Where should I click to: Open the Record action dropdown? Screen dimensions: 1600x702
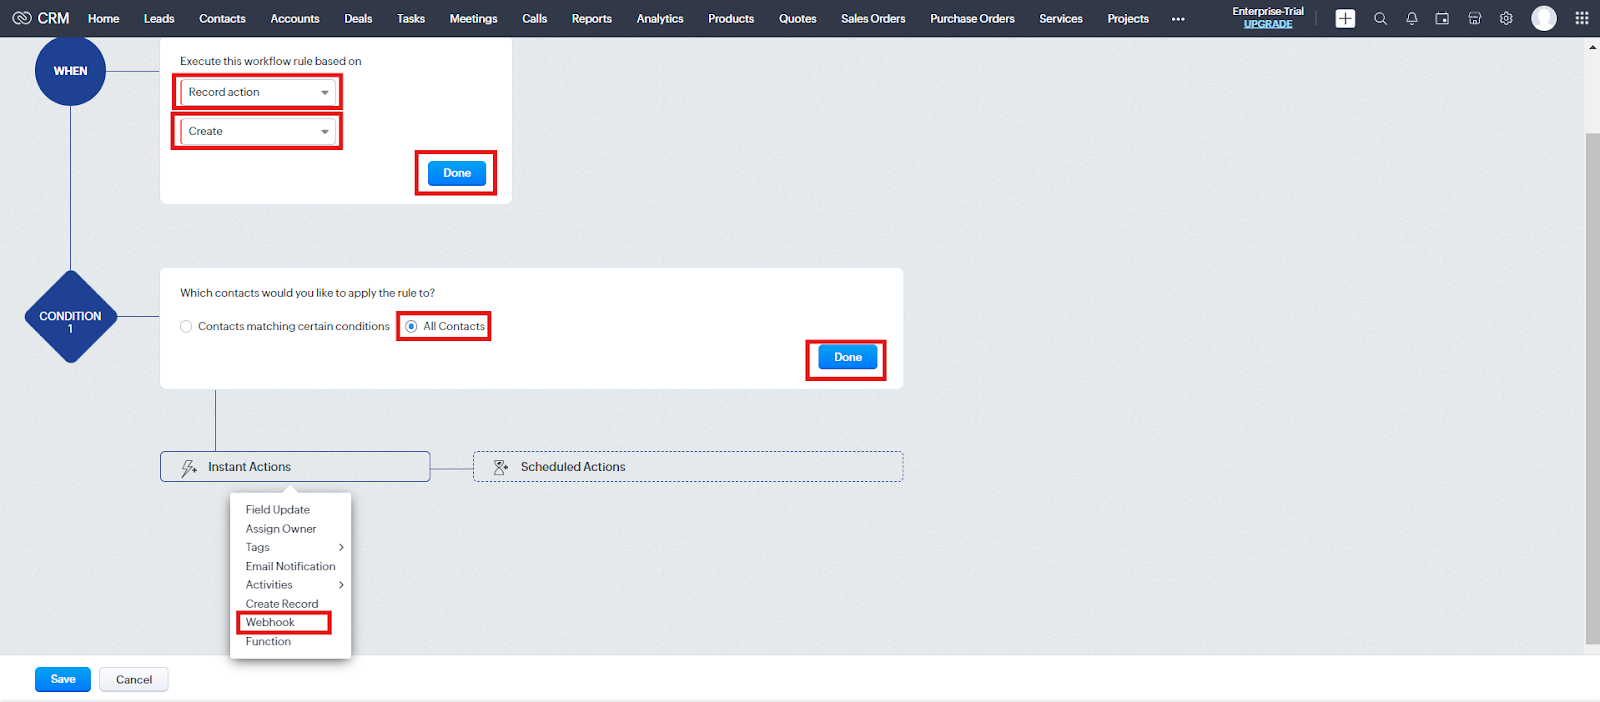pyautogui.click(x=258, y=92)
